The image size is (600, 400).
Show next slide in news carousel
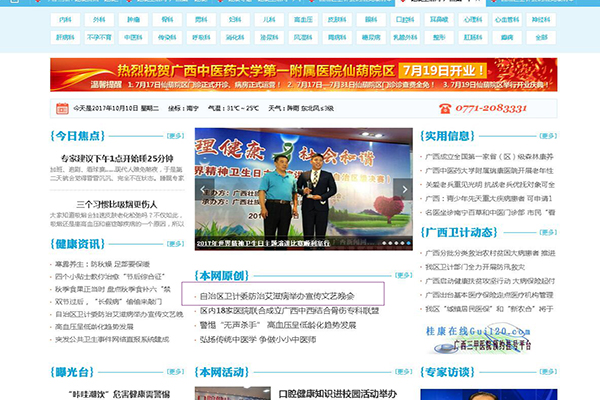pos(404,189)
